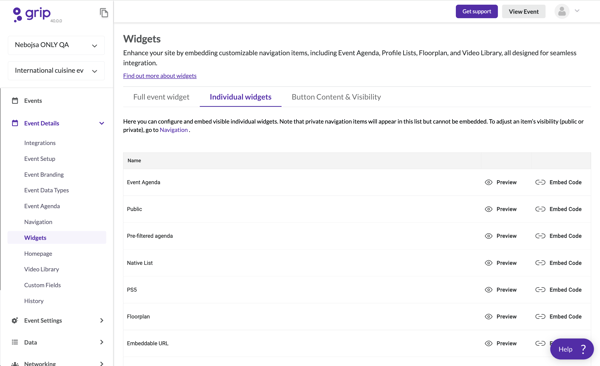
Task: Open Homepage in the sidebar
Action: pyautogui.click(x=38, y=253)
